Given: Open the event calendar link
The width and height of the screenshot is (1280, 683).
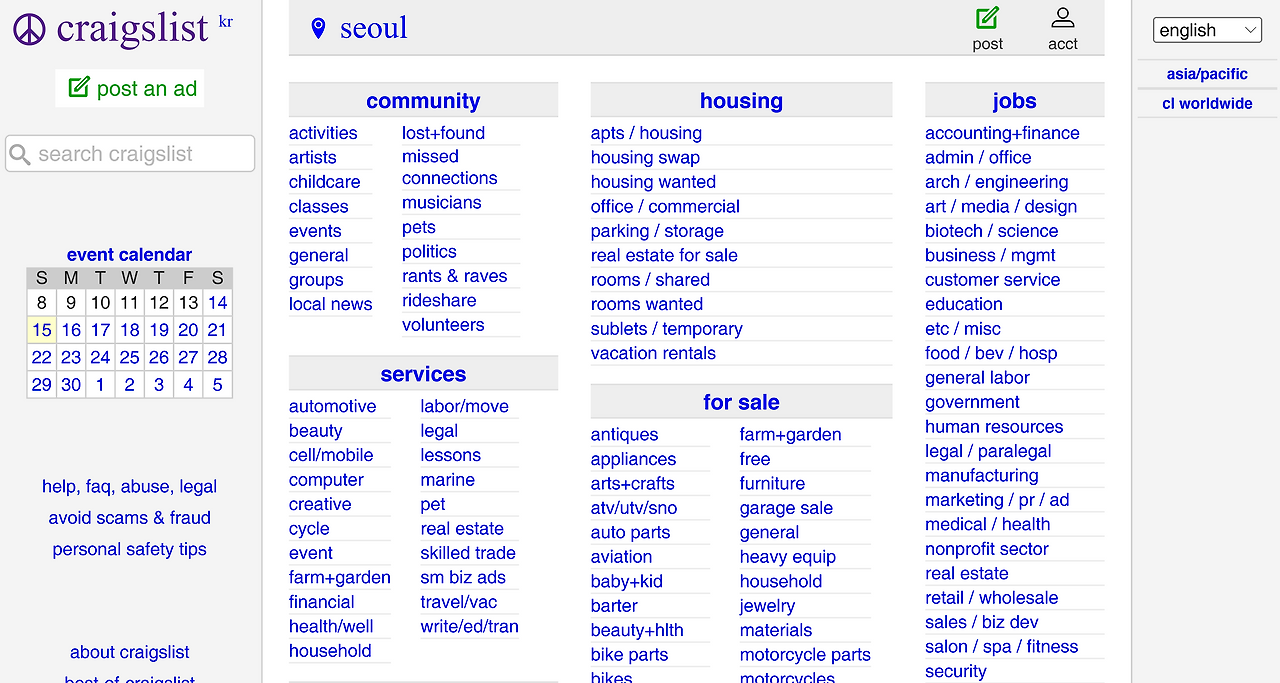Looking at the screenshot, I should click(129, 255).
